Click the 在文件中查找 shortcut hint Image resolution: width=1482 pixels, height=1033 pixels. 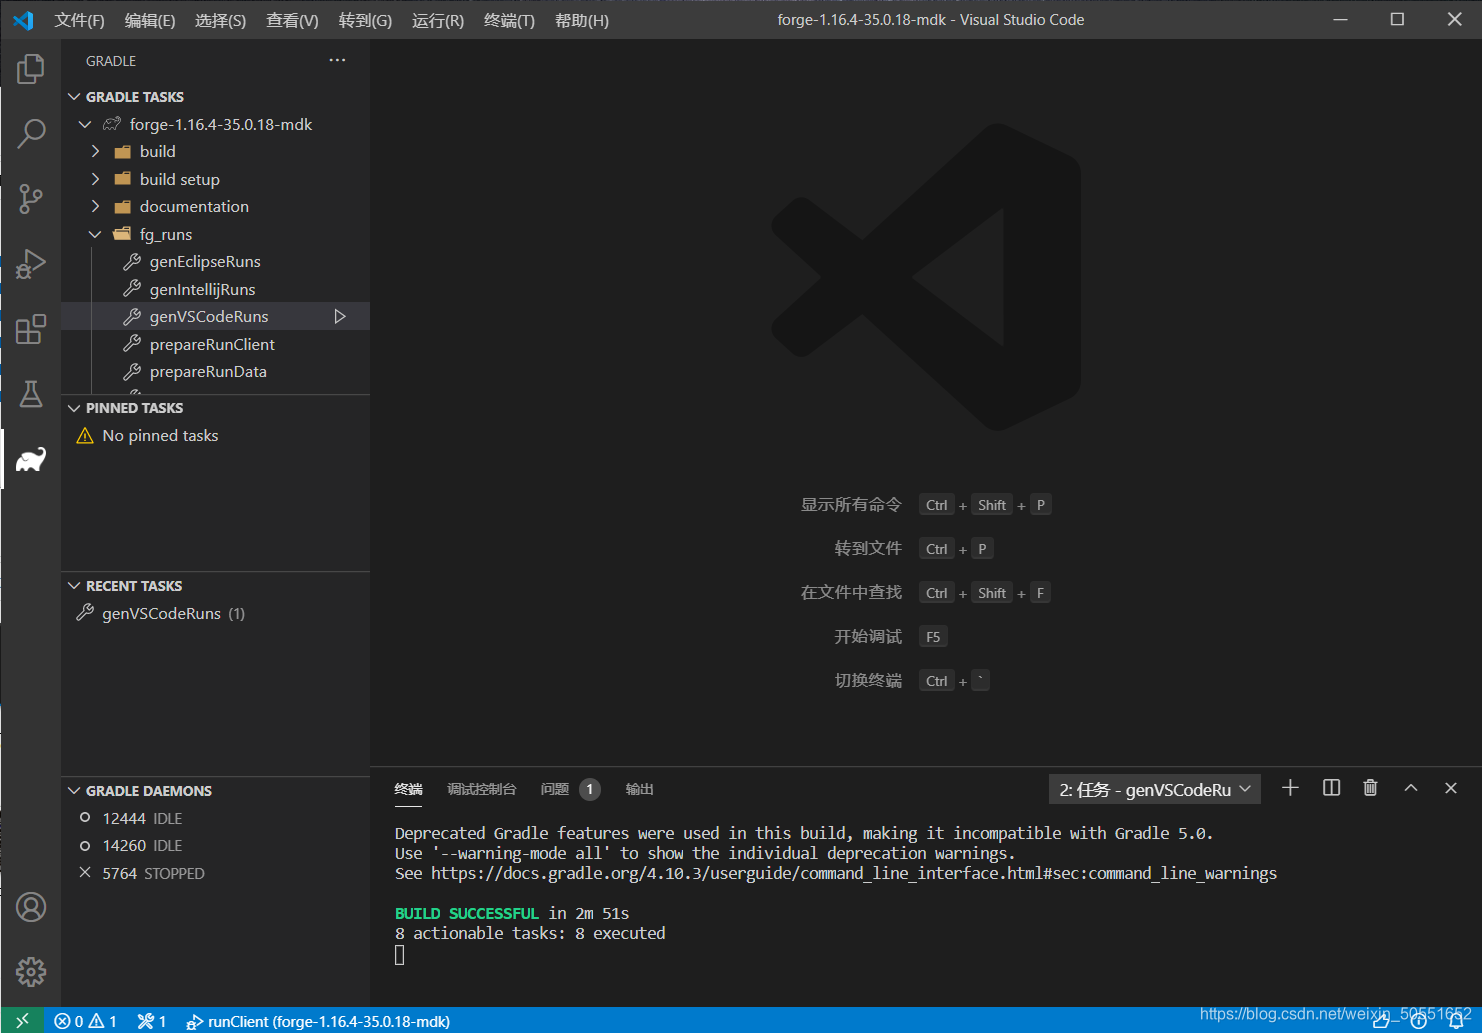click(851, 593)
